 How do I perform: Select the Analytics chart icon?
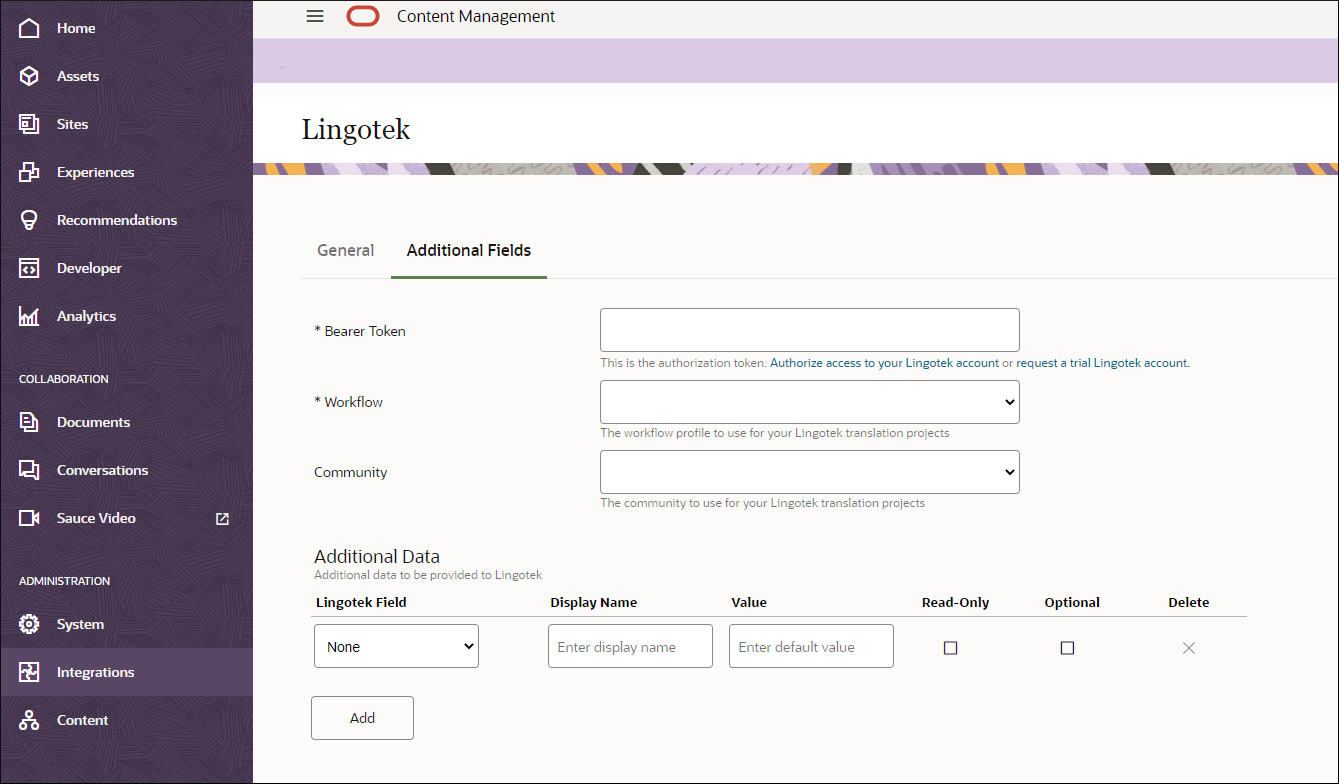(29, 316)
